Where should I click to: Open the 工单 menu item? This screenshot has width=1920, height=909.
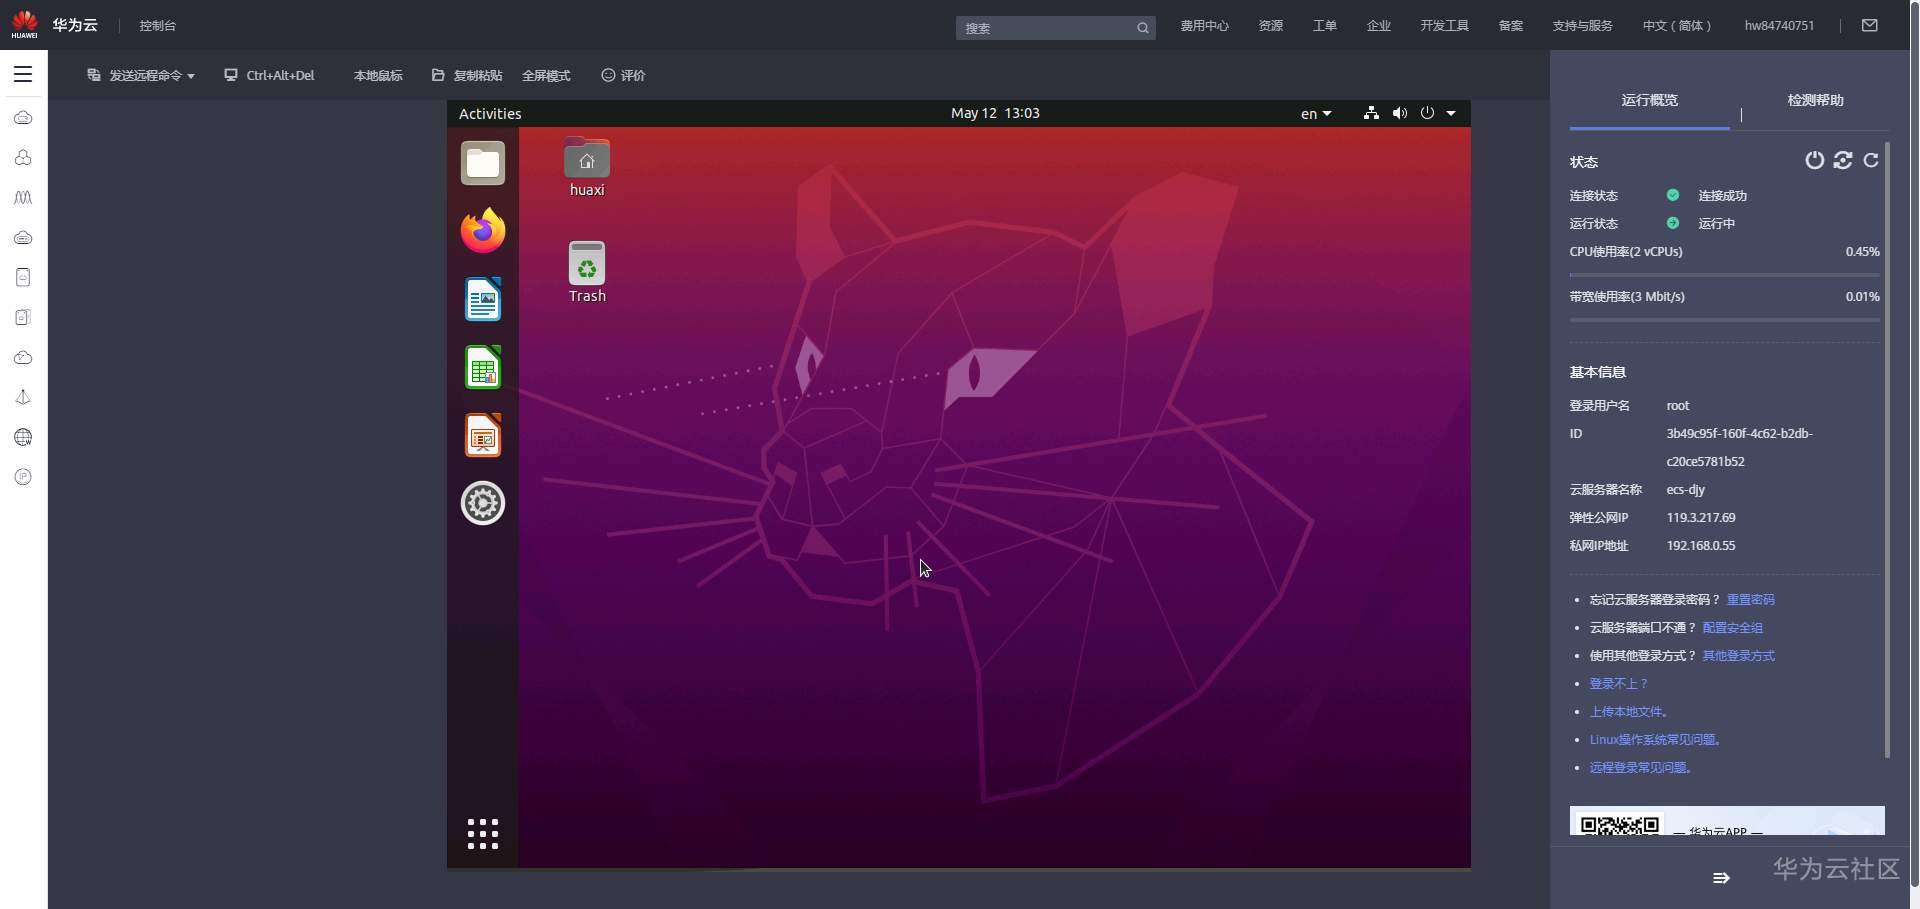click(1324, 25)
